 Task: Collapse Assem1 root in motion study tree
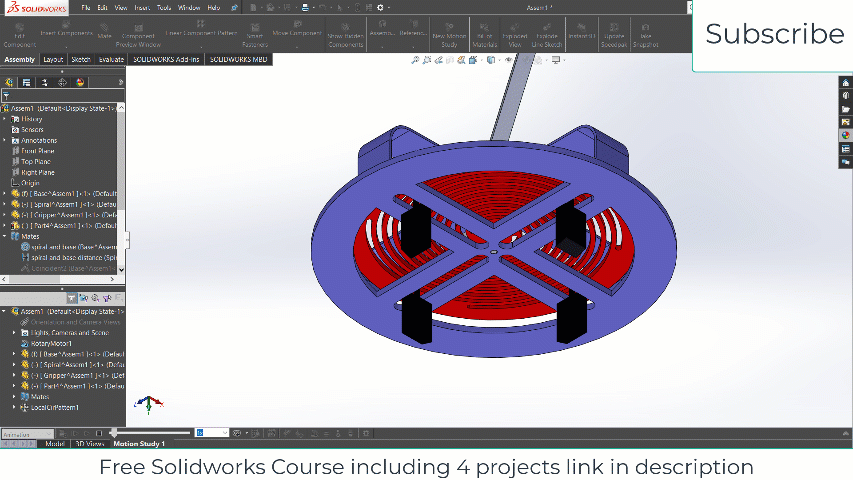coord(4,311)
